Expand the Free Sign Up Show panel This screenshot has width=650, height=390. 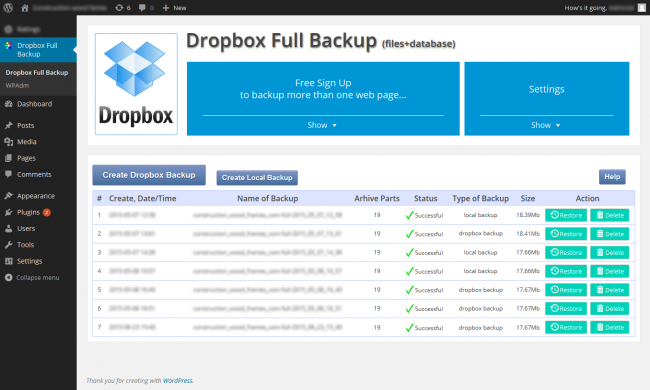tap(322, 125)
